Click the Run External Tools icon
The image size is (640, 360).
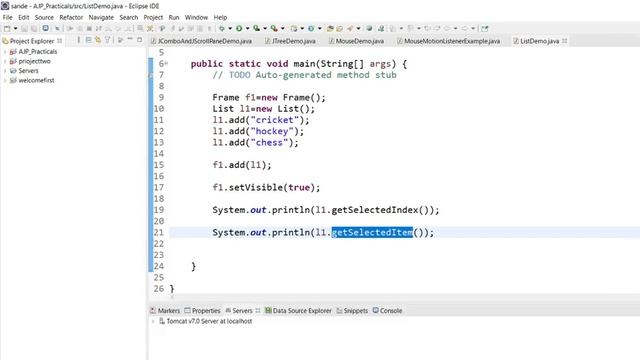pyautogui.click(x=274, y=29)
